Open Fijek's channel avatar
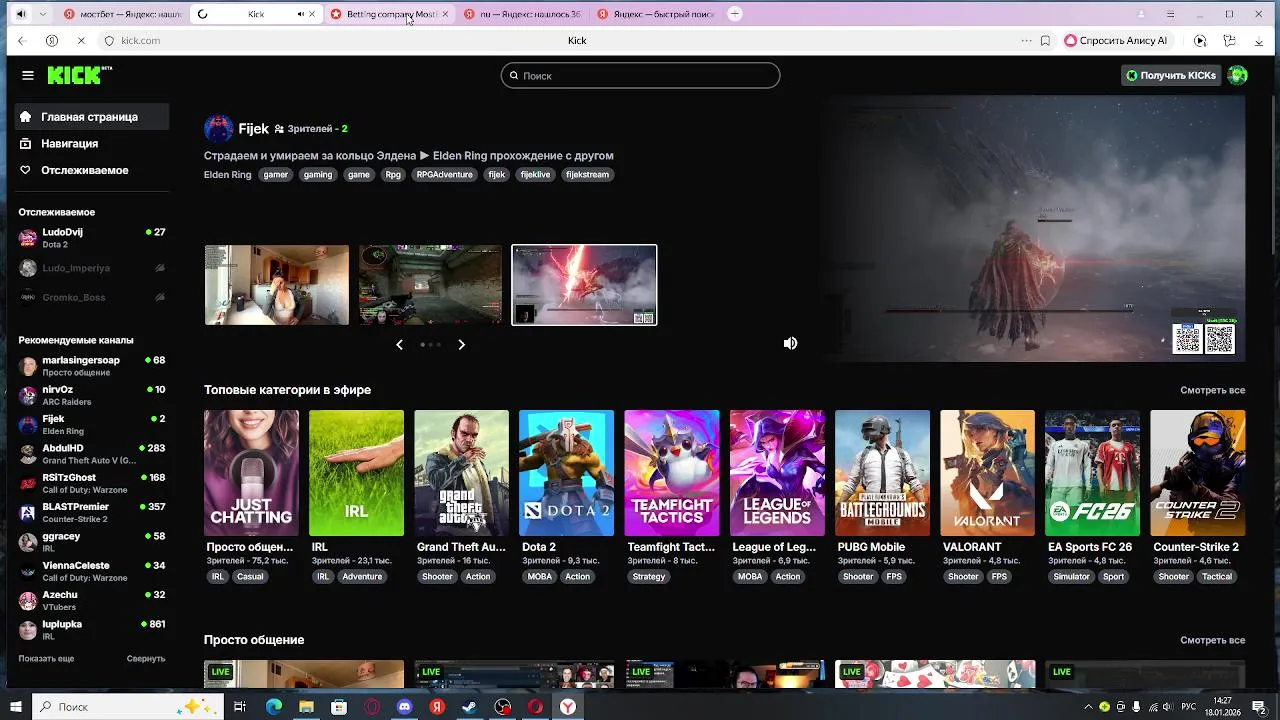This screenshot has width=1280, height=720. (x=218, y=128)
